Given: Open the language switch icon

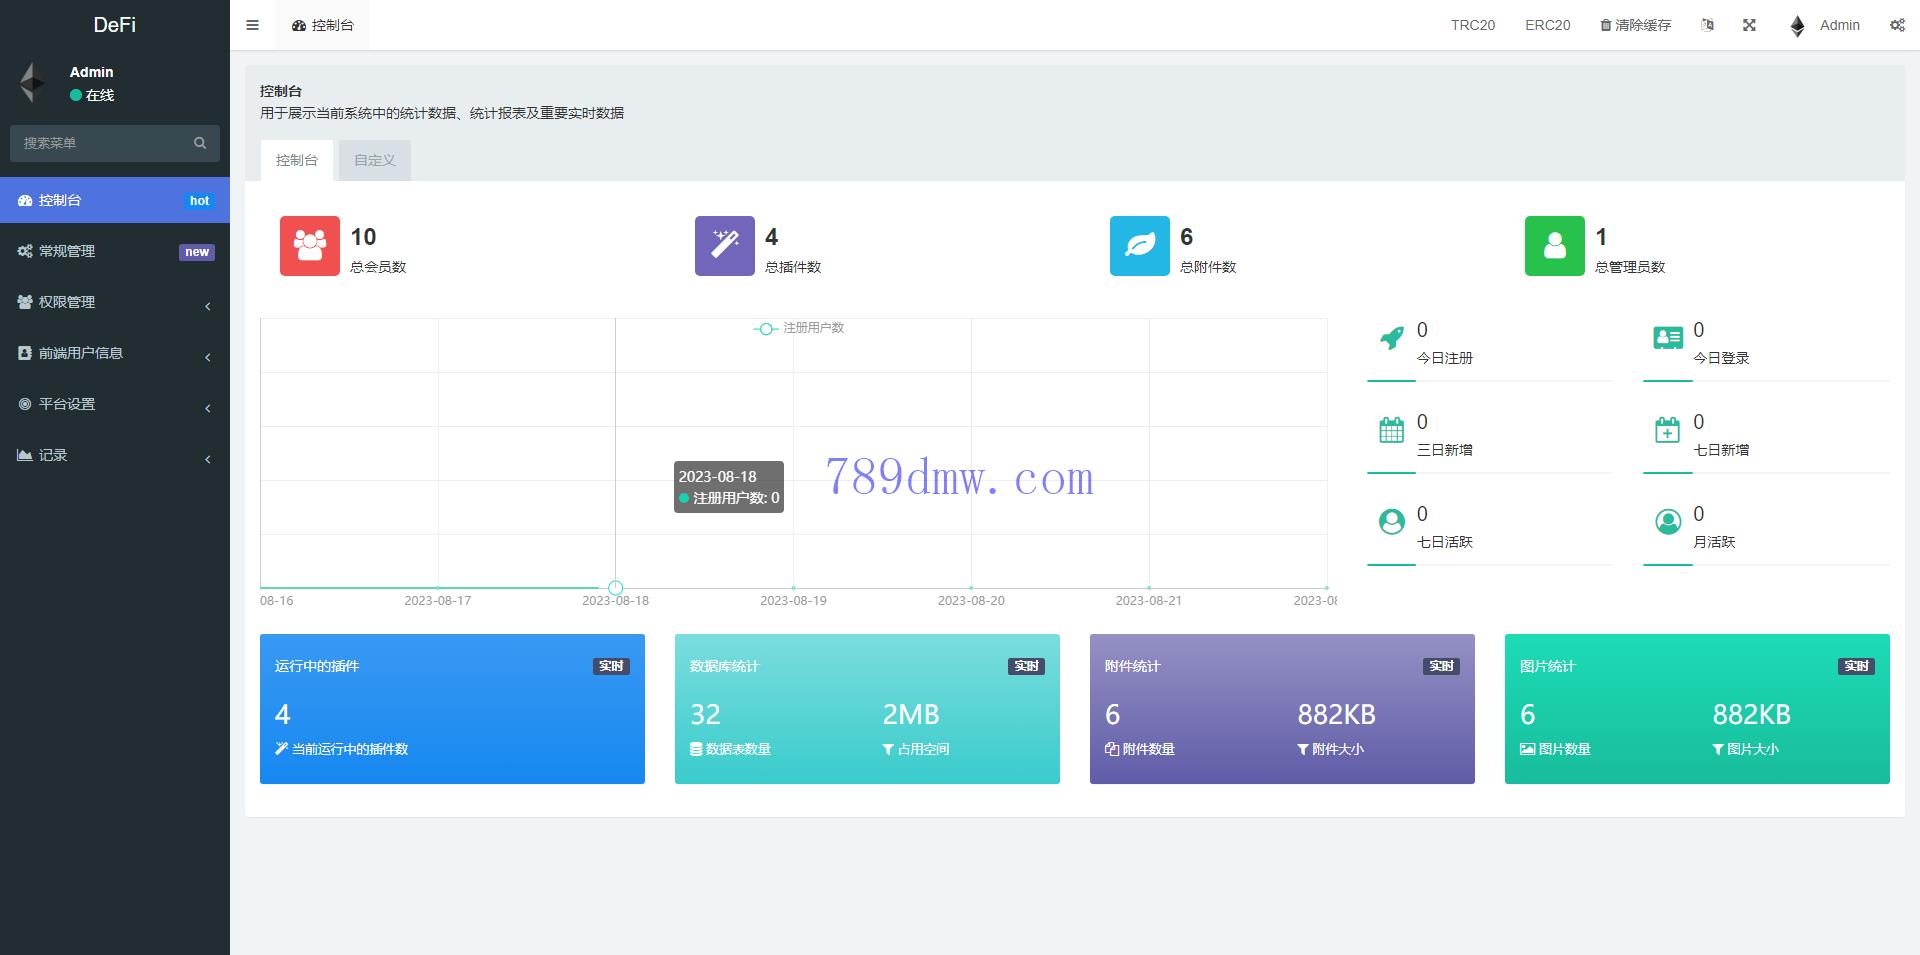Looking at the screenshot, I should pyautogui.click(x=1707, y=25).
